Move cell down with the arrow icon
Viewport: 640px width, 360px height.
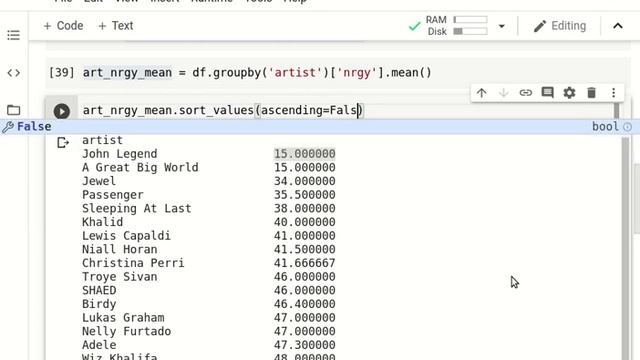[x=504, y=93]
